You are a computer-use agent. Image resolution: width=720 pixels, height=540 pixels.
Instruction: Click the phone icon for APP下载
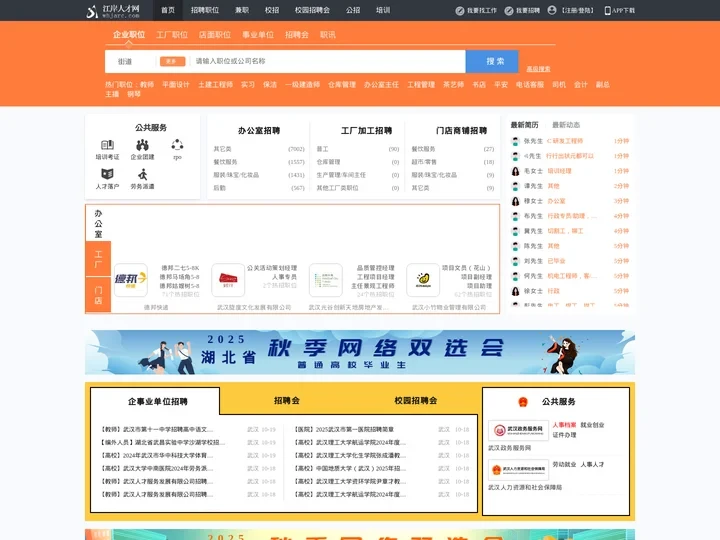click(x=608, y=11)
